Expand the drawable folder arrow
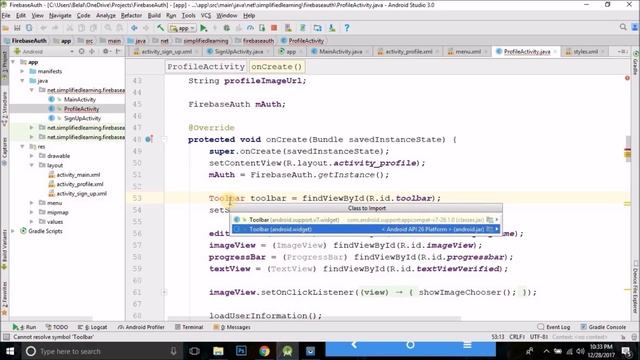 (x=31, y=156)
